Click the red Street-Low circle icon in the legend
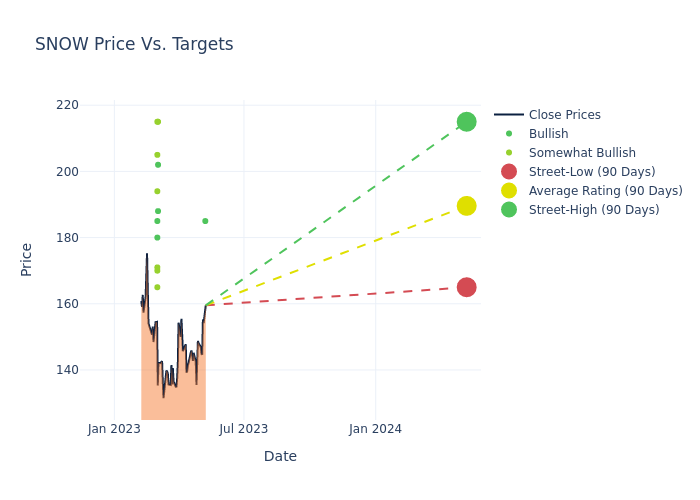This screenshot has width=700, height=500. click(x=509, y=172)
